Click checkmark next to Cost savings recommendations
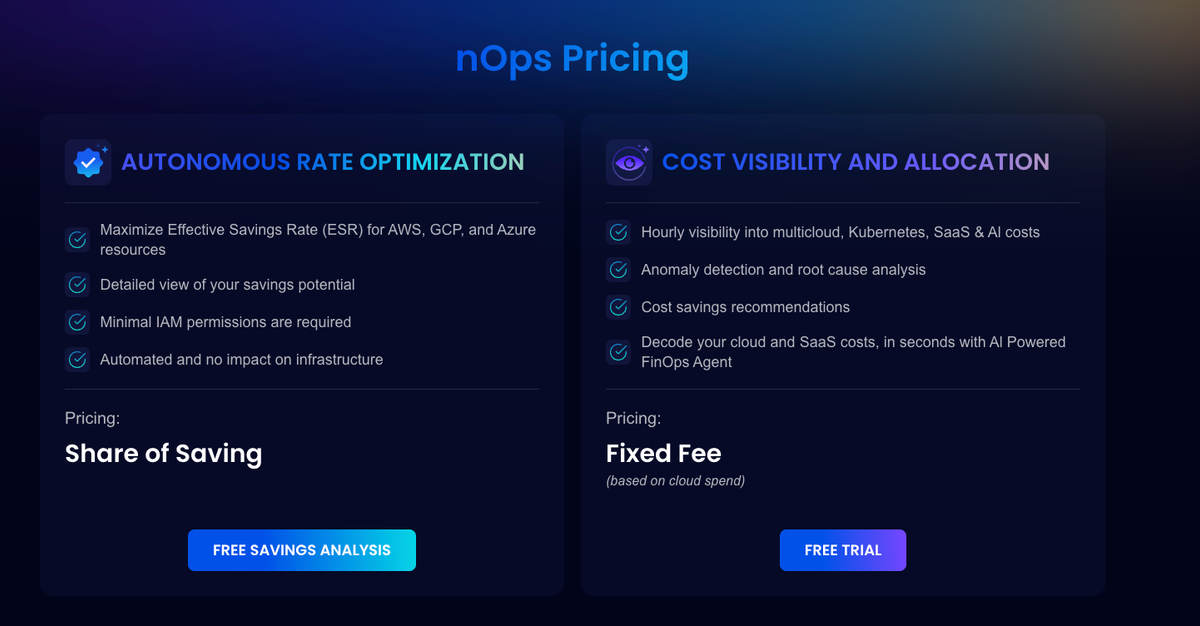This screenshot has width=1200, height=626. click(x=618, y=307)
